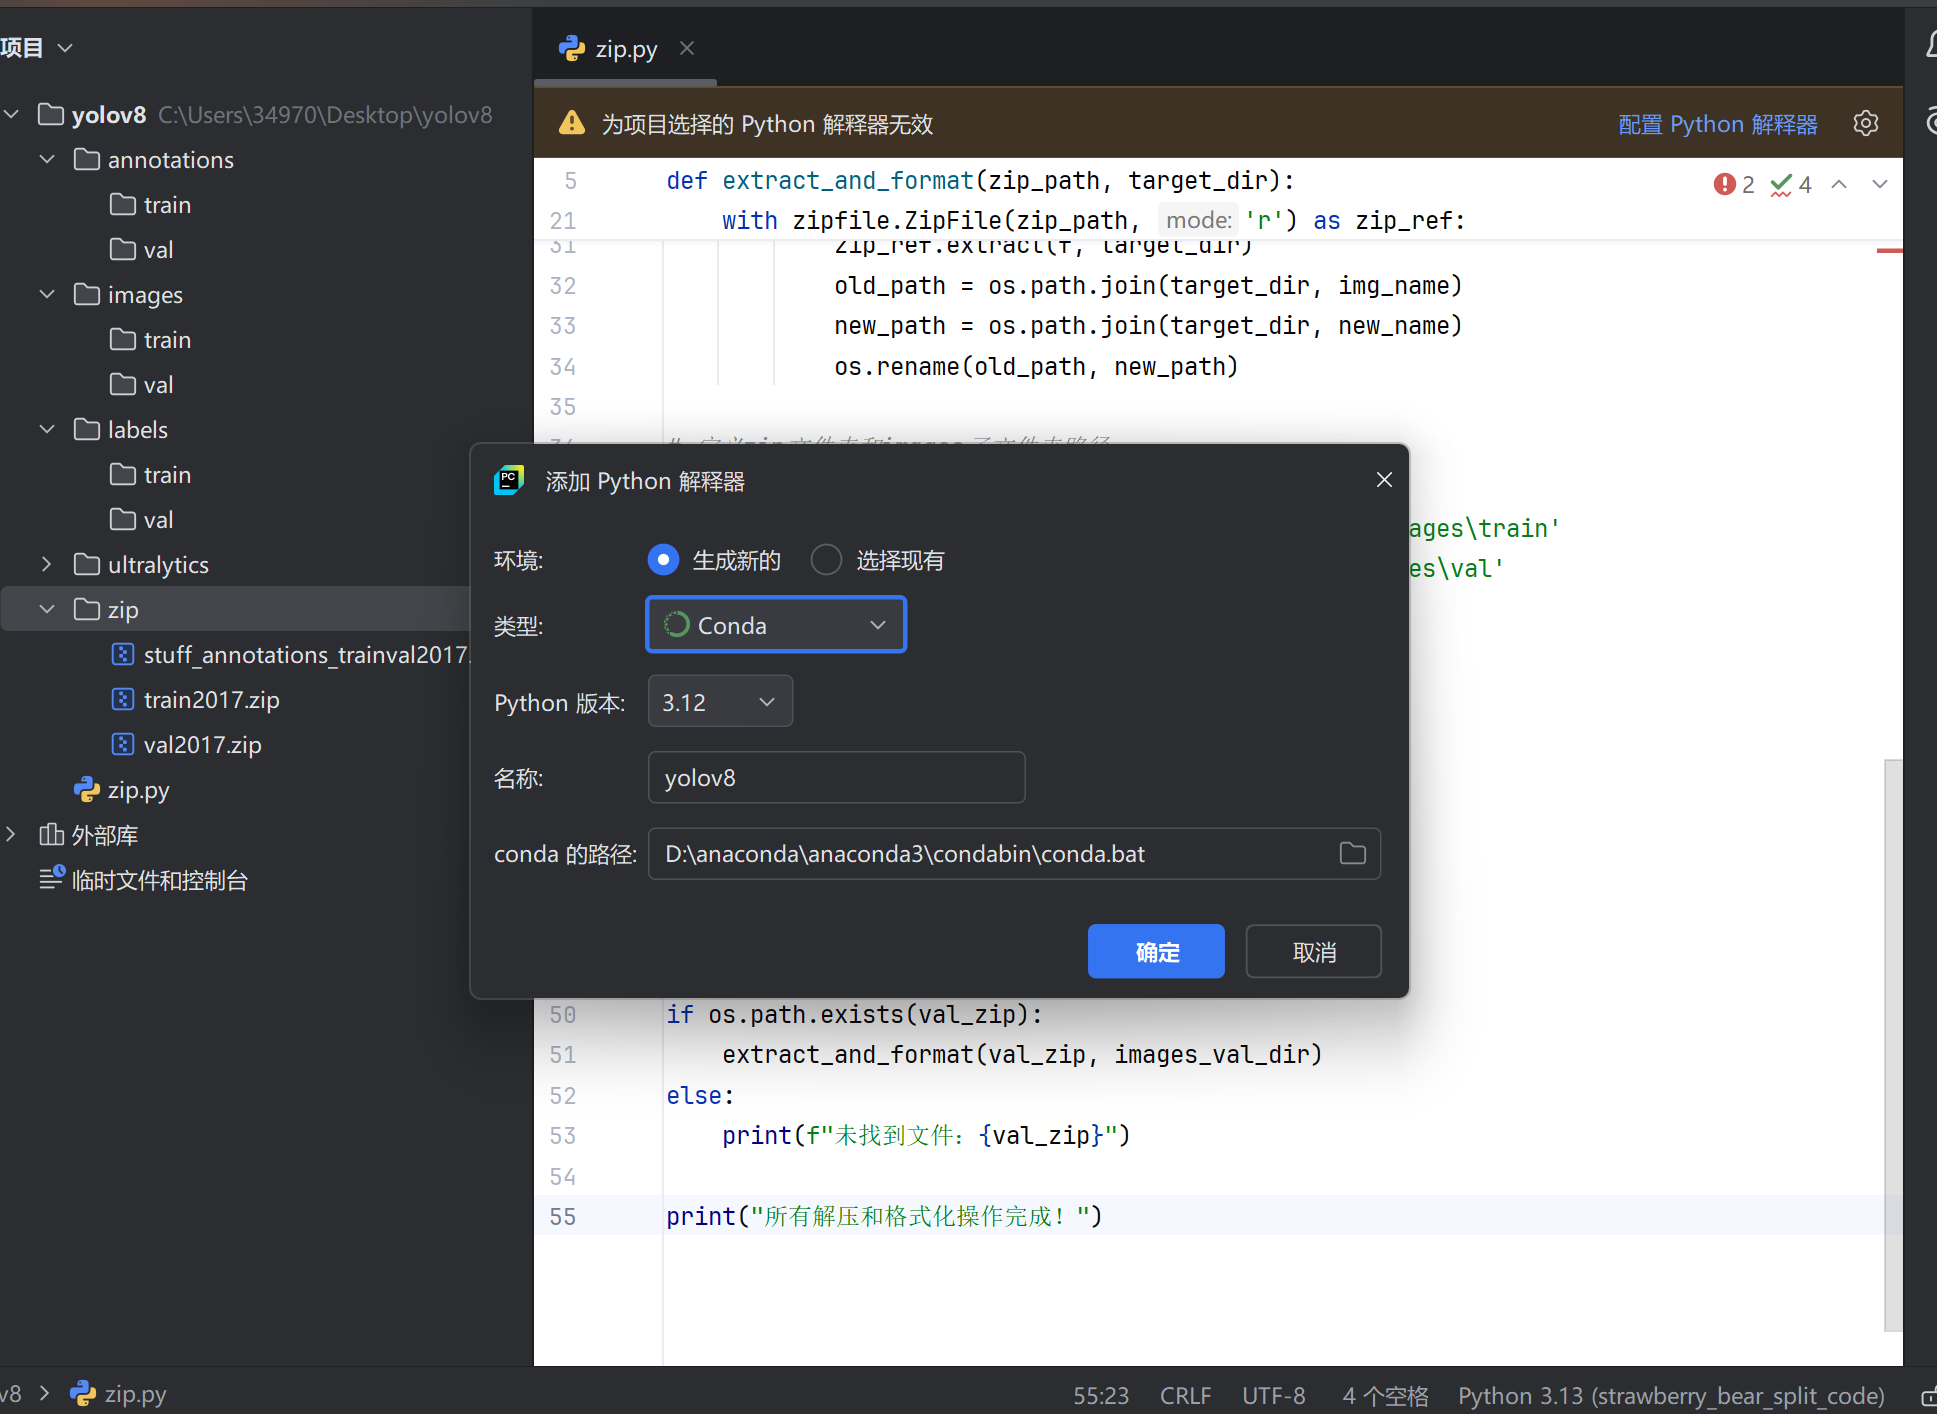This screenshot has width=1937, height=1414.
Task: Click the error count indicator icon
Action: tap(1724, 184)
